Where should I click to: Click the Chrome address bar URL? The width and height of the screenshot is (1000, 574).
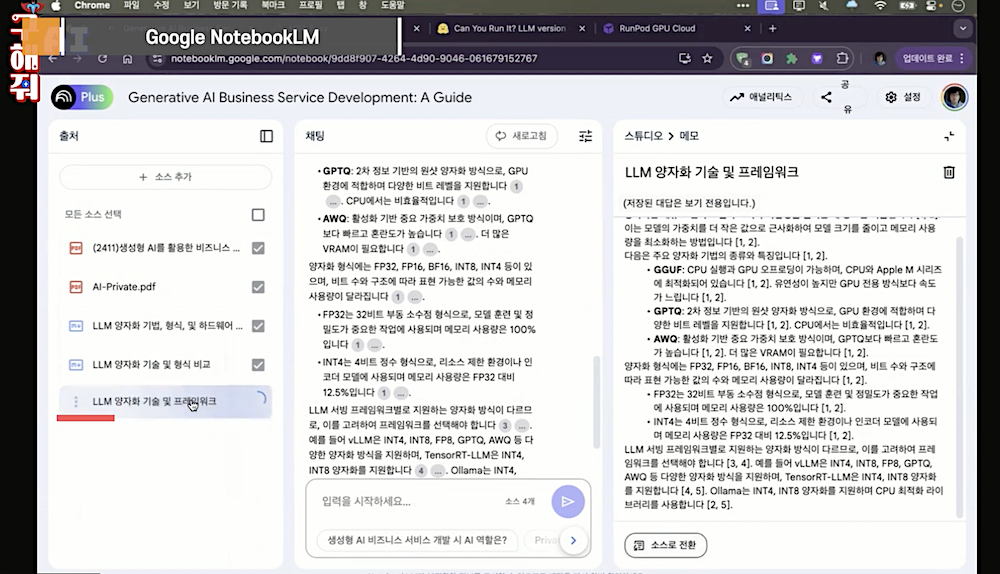pos(354,59)
